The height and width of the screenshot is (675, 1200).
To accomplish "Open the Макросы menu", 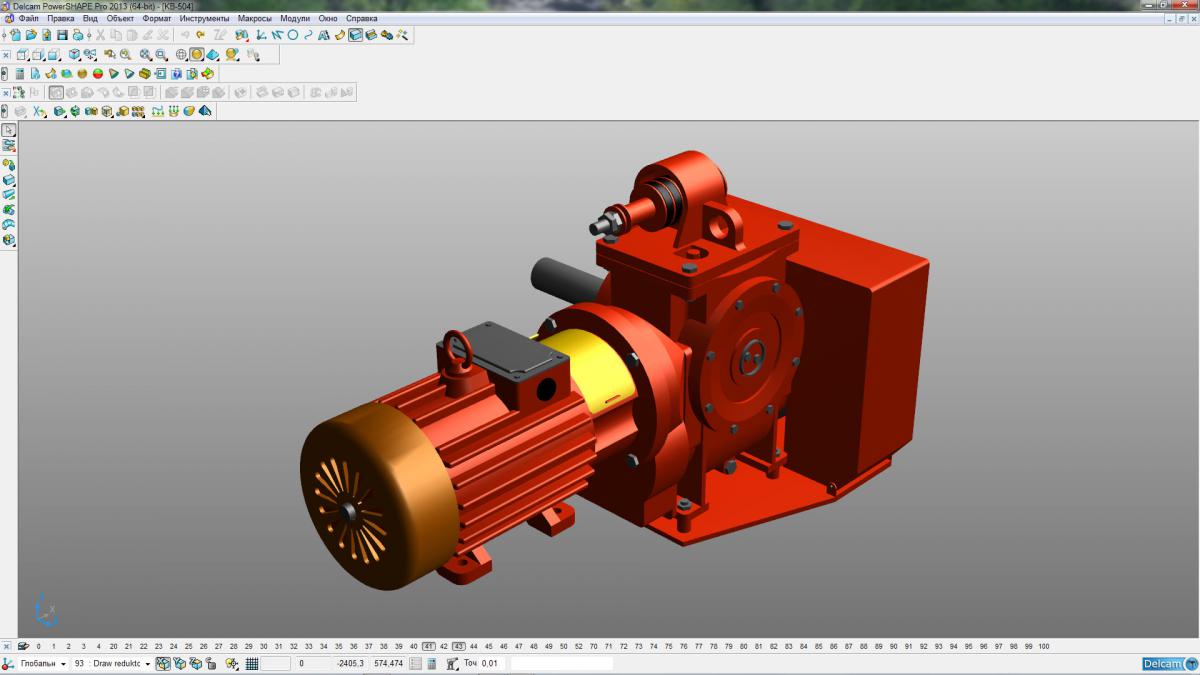I will [254, 18].
